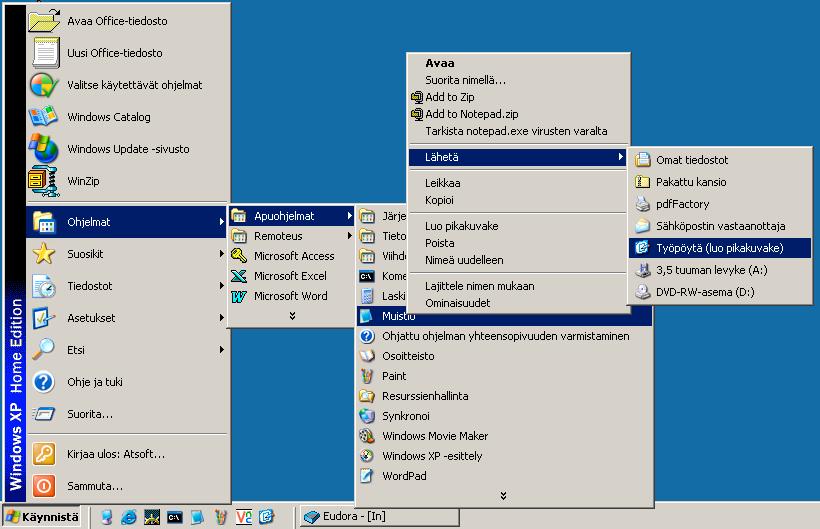
Task: Click the Avaa Office-tiedosto folder icon
Action: (44, 20)
